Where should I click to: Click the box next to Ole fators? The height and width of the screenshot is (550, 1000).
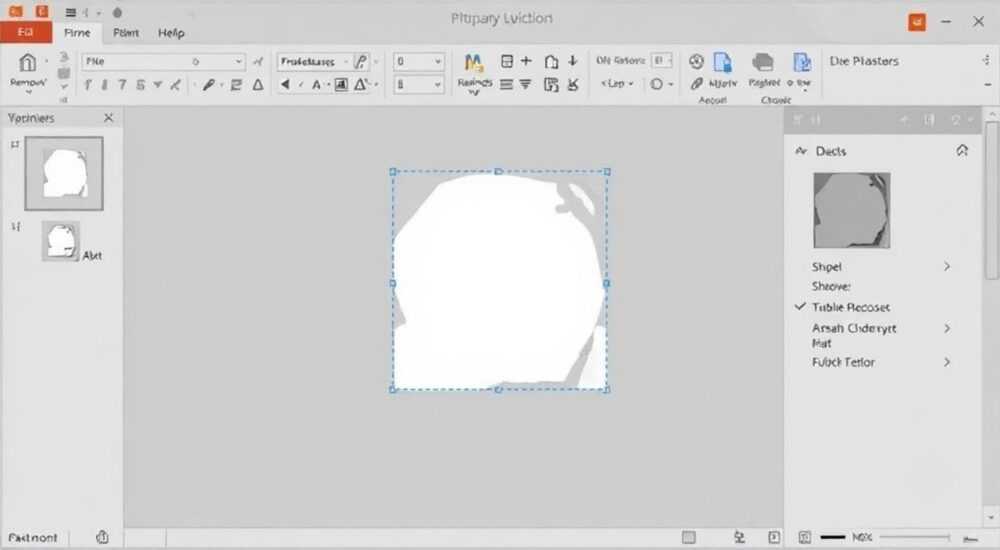tap(662, 61)
